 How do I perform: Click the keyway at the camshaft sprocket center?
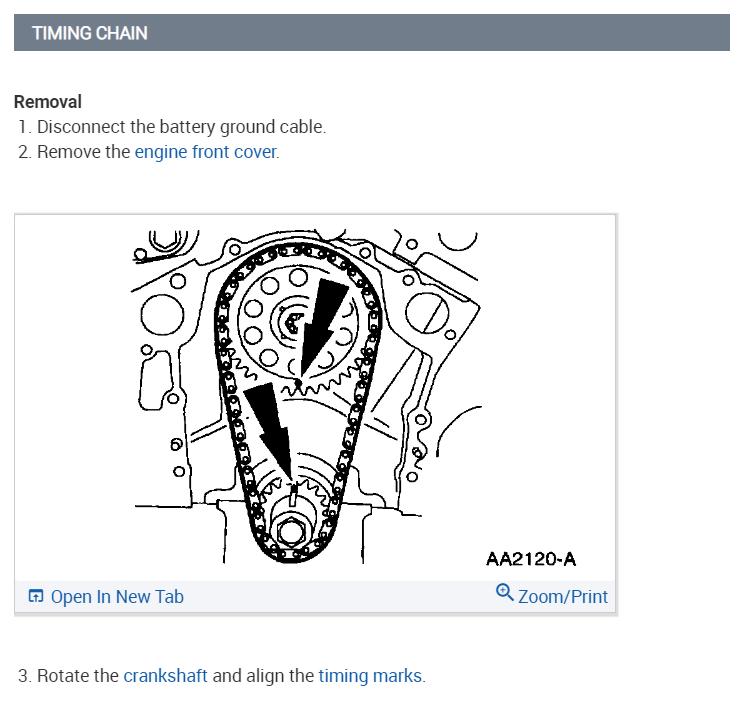point(293,321)
